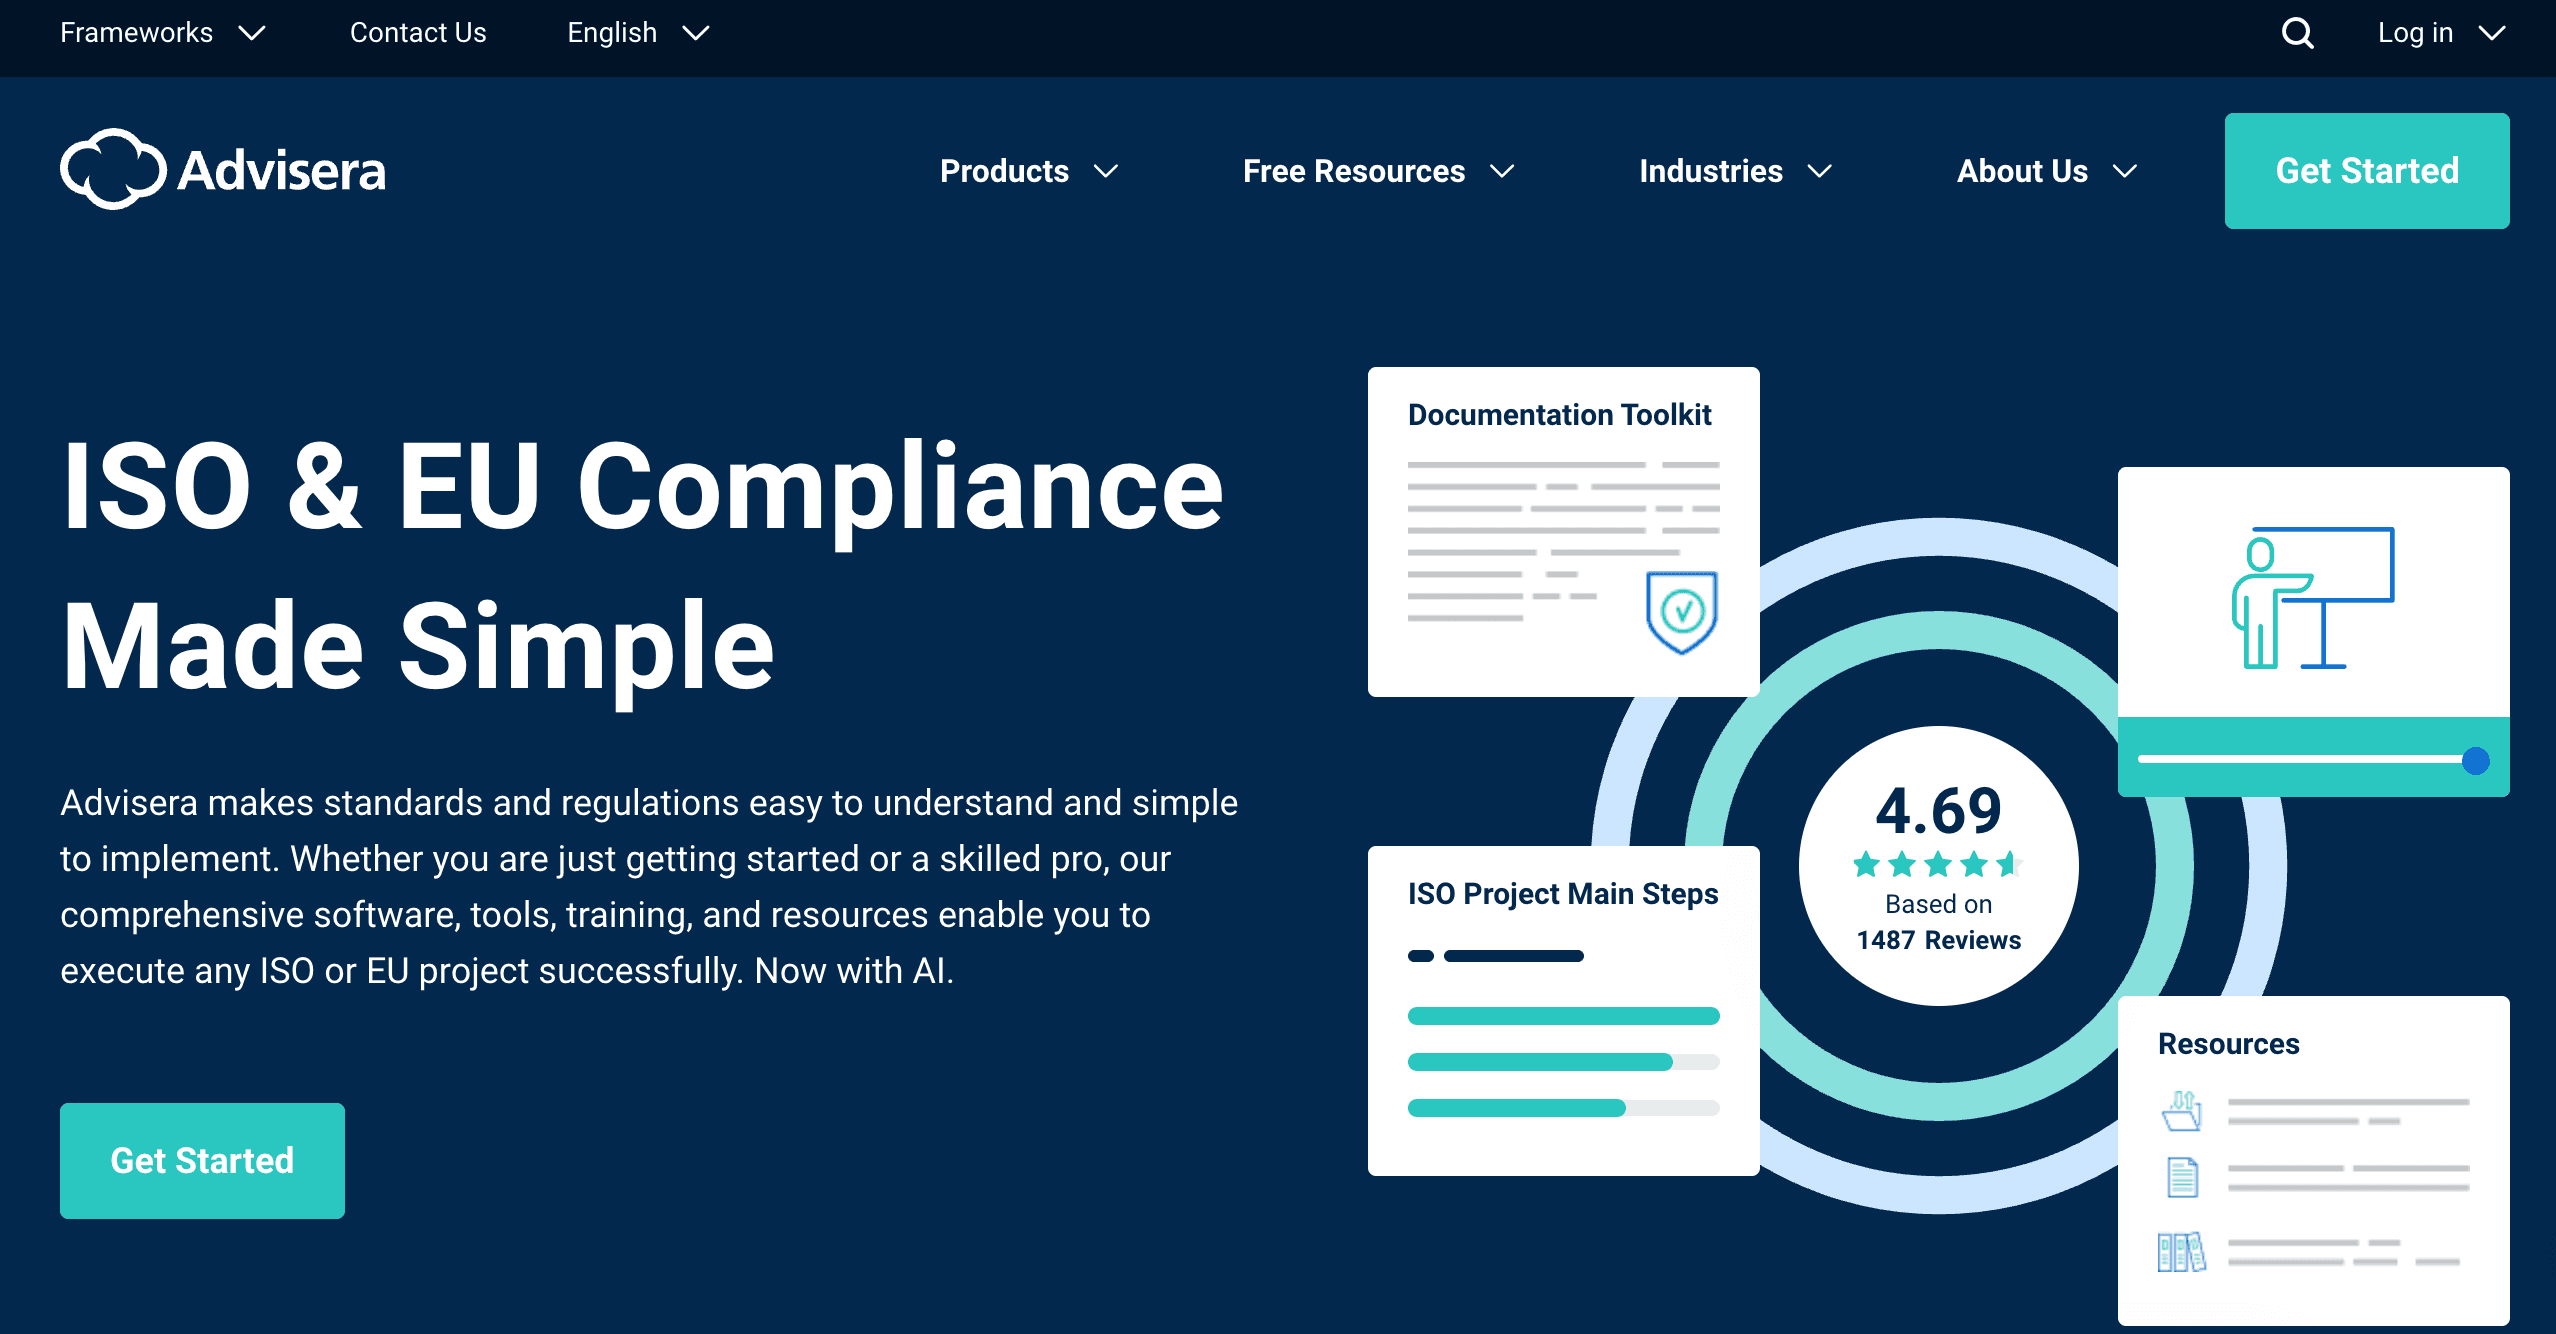Click the blue slider handle on training card
The width and height of the screenshot is (2556, 1334).
coord(2475,761)
